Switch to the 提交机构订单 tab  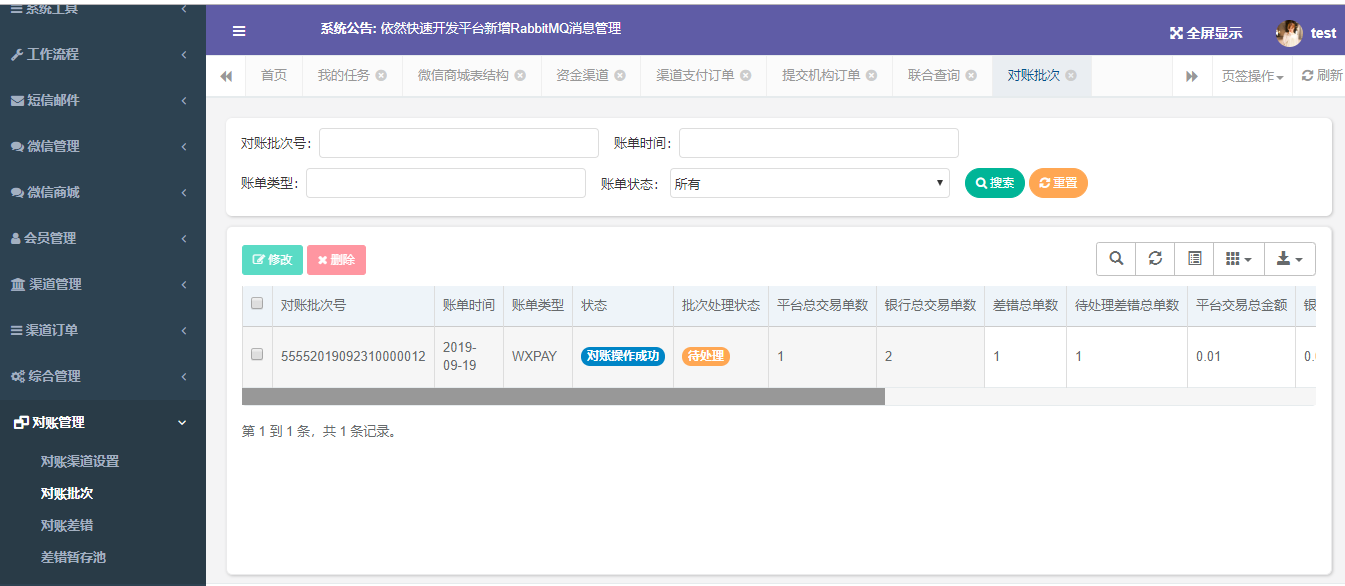coord(821,76)
